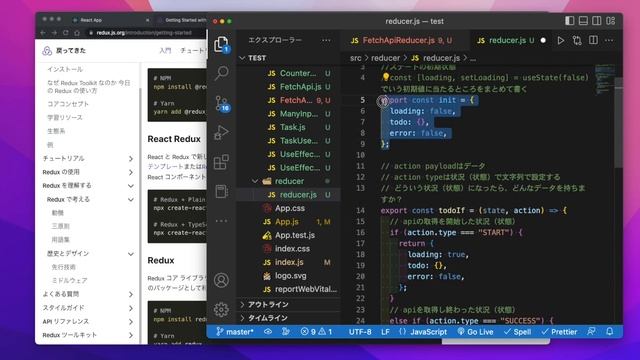Open App.js in the file explorer
This screenshot has width=640, height=360.
coord(287,222)
